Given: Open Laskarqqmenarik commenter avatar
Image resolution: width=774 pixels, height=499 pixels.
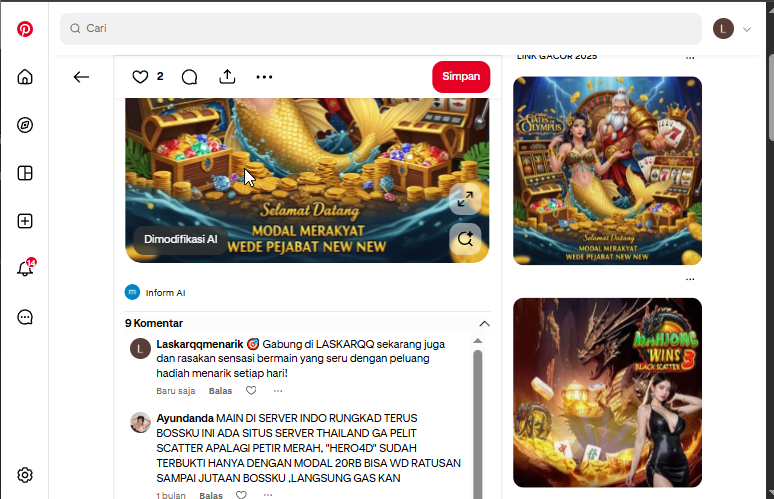Looking at the screenshot, I should point(140,348).
